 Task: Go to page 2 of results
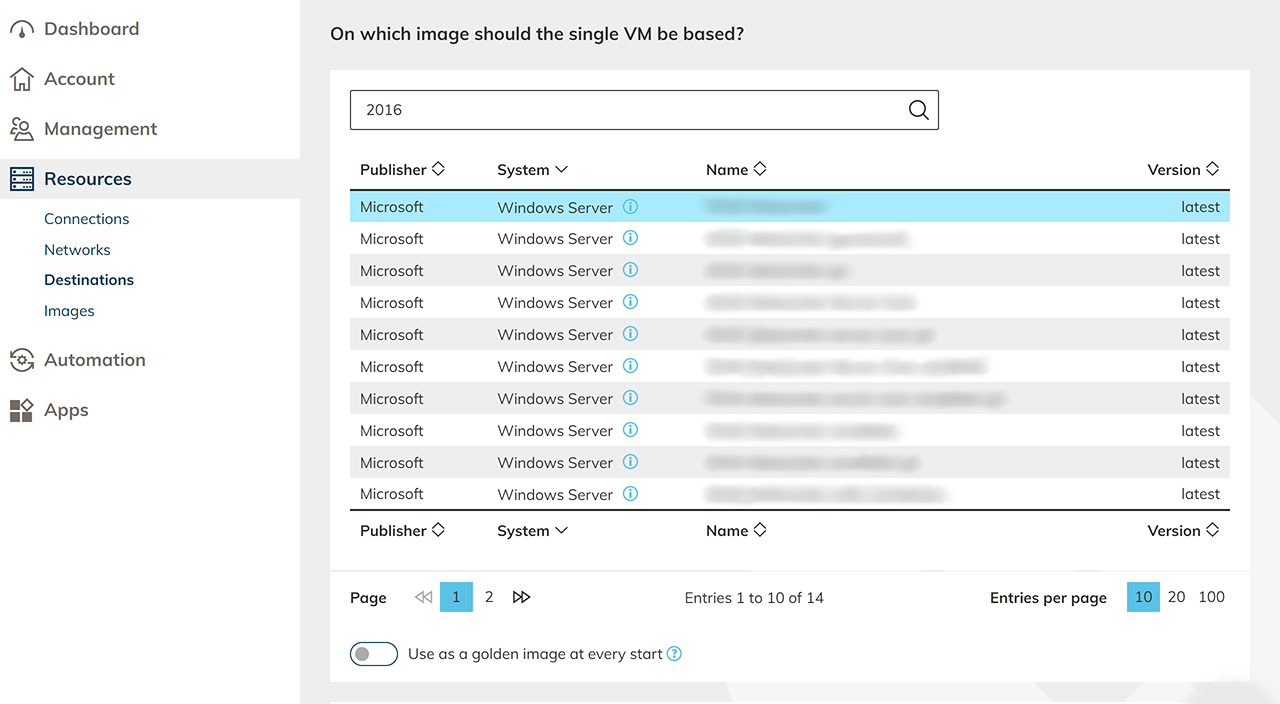(x=489, y=597)
